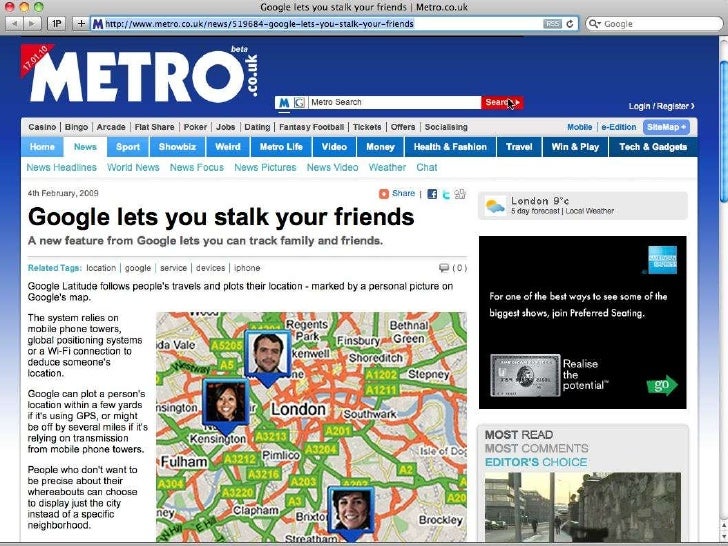Click the location related tag
This screenshot has width=728, height=546.
[101, 268]
